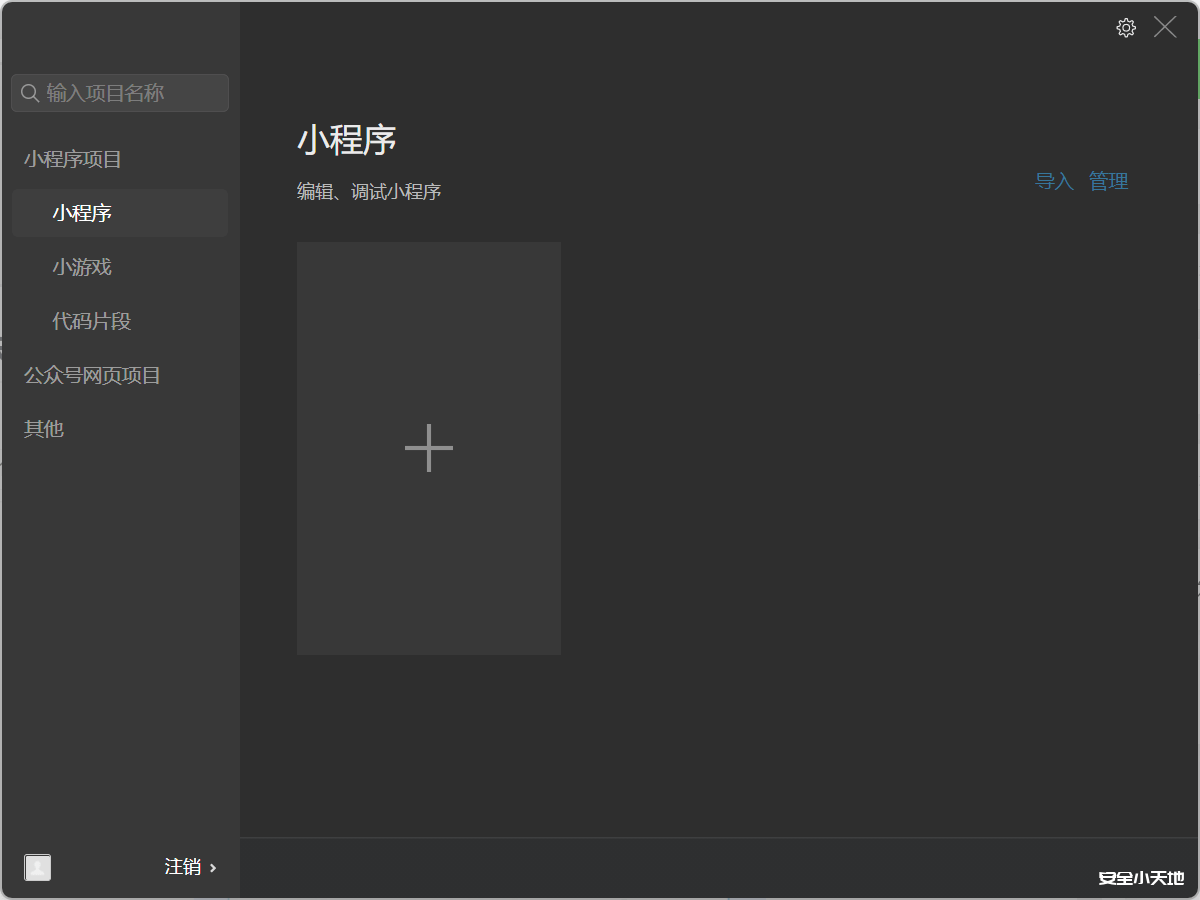
Task: Click the close X icon
Action: click(1164, 27)
